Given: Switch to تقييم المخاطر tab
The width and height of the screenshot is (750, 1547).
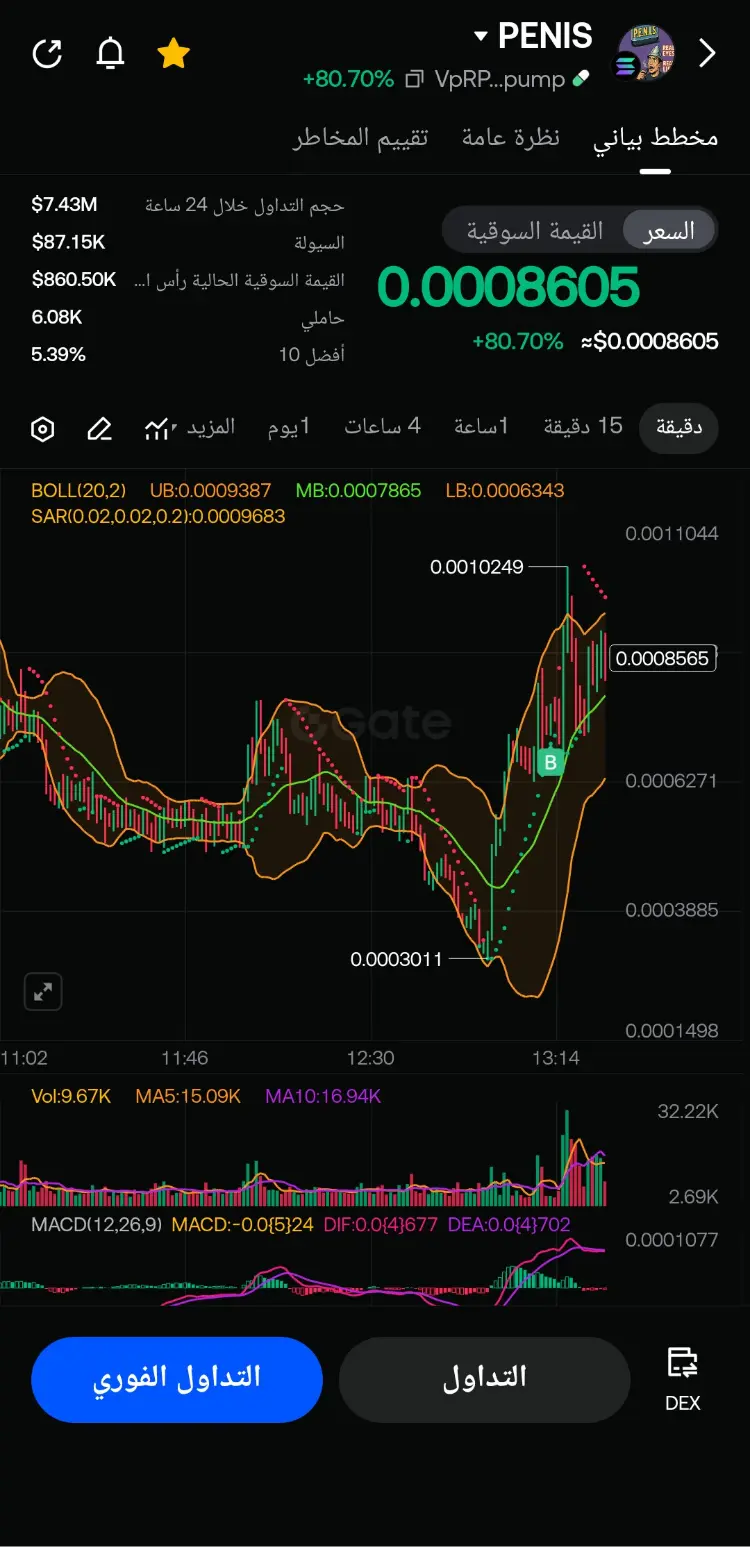Looking at the screenshot, I should (360, 138).
